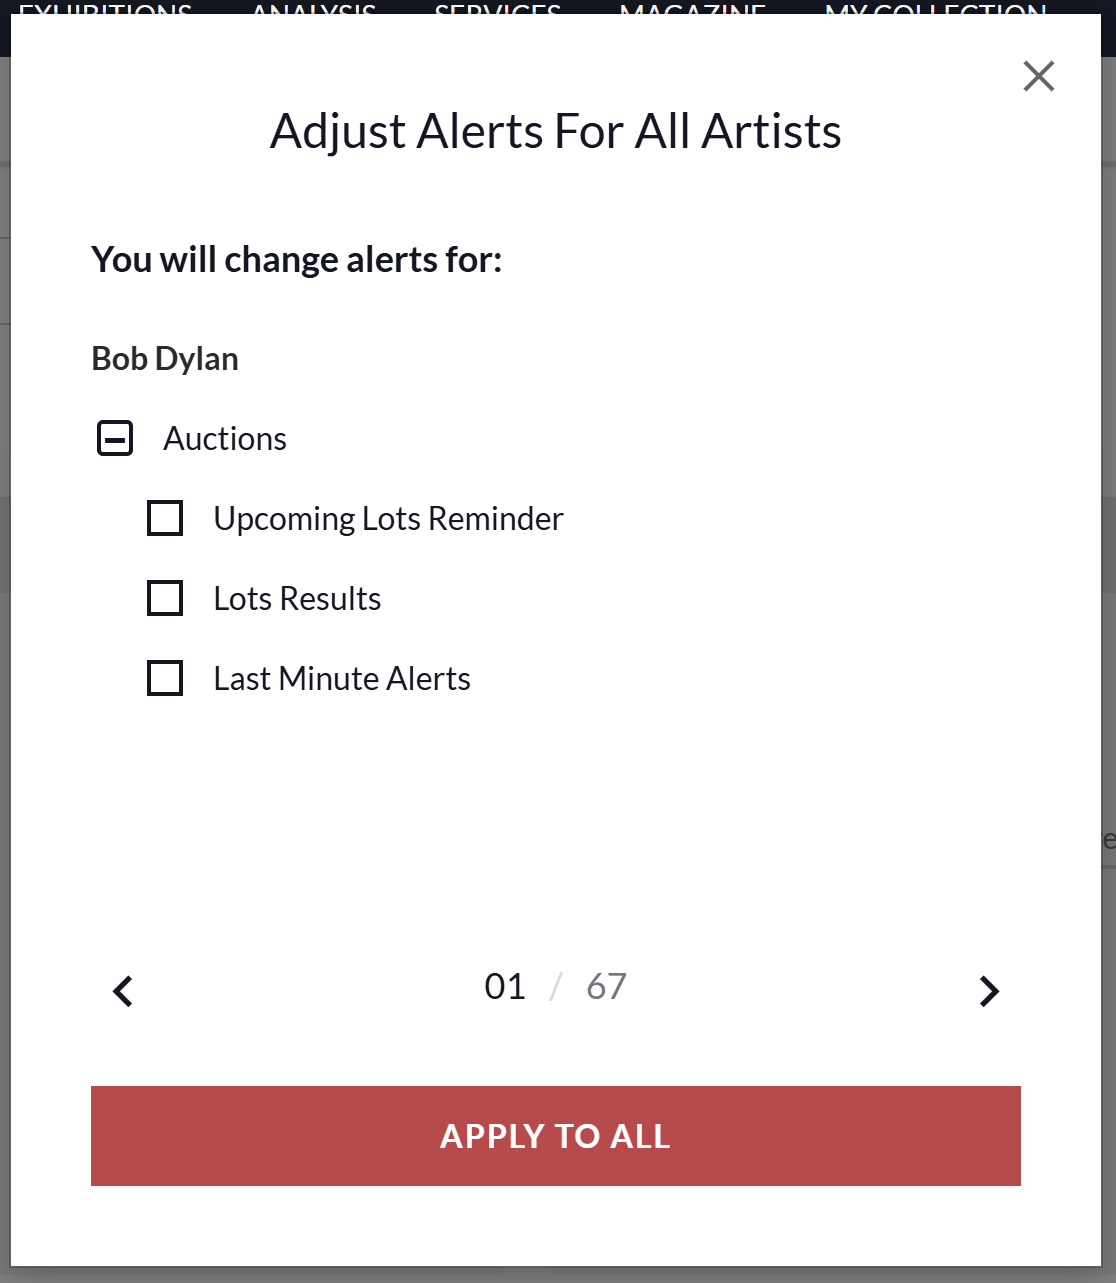Toggle the Auctions parent checkbox
Viewport: 1116px width, 1283px height.
[115, 438]
